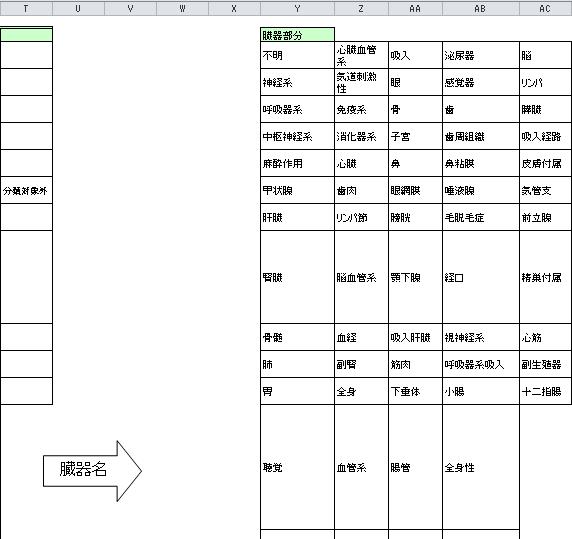
Task: Select the 泌尿器 cell
Action: (481, 55)
